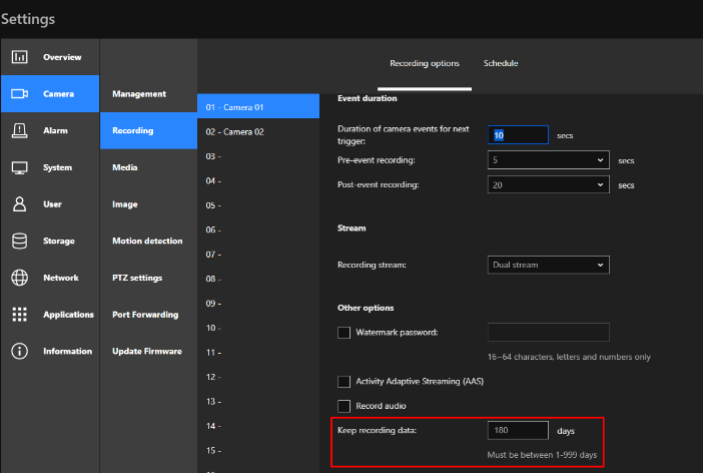The width and height of the screenshot is (703, 473).
Task: Open the User profile icon
Action: [19, 204]
